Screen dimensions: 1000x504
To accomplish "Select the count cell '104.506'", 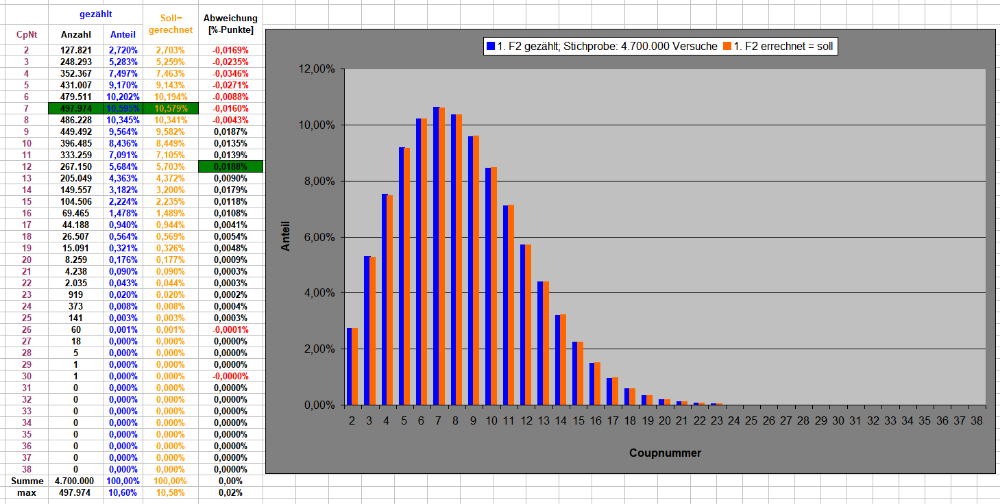I will point(77,201).
